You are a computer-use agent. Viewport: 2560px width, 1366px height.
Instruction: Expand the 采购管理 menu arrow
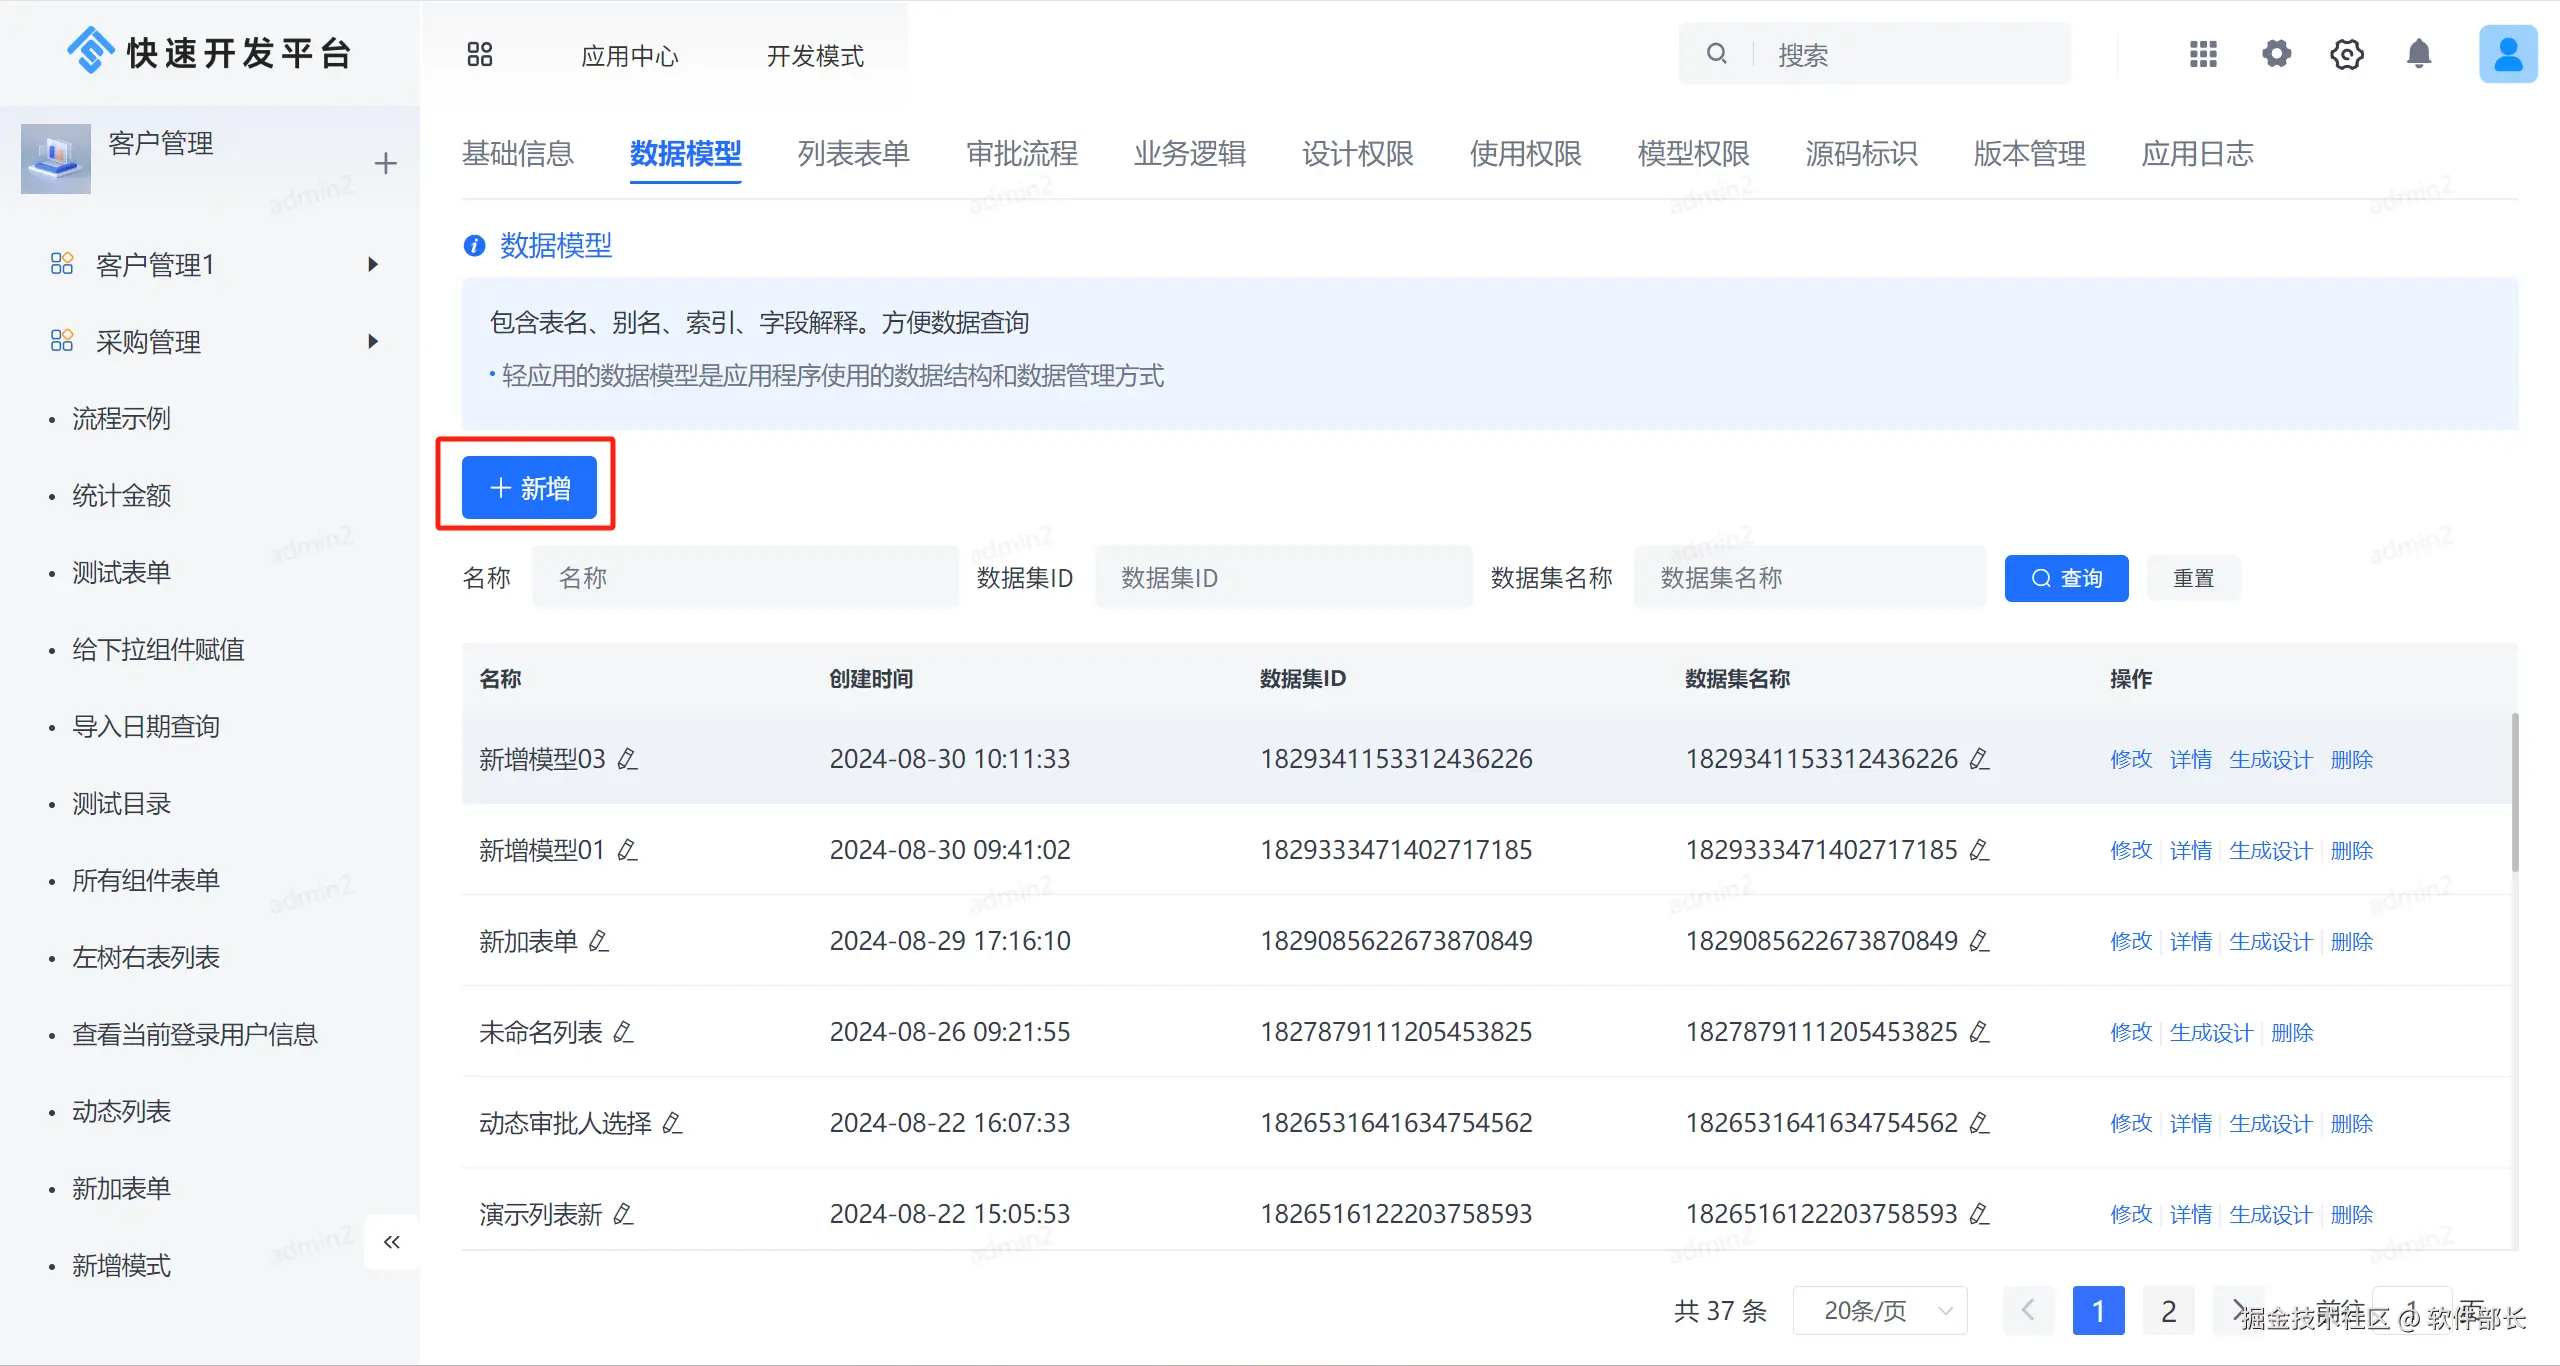[x=373, y=341]
